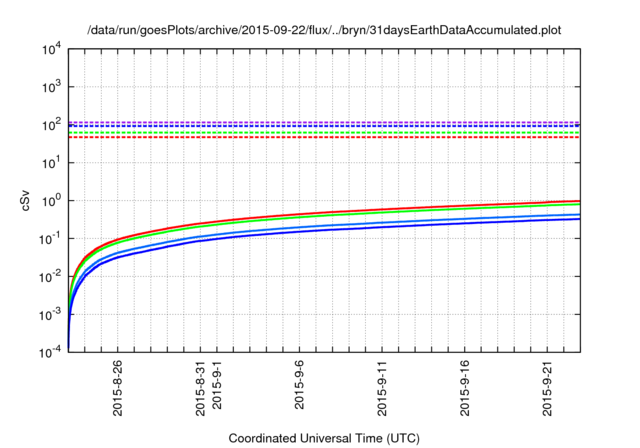Click the 10^-2 y-axis label

51,277
